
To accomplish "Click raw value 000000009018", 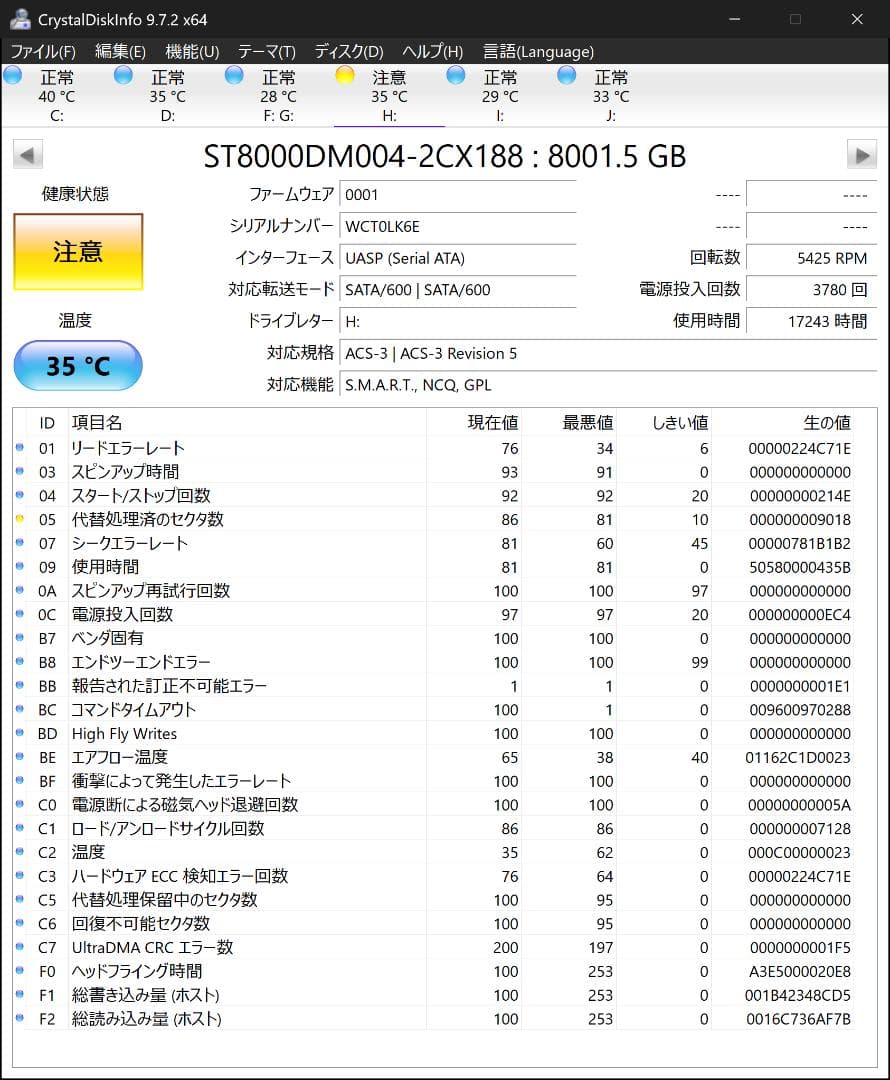I will tap(800, 519).
